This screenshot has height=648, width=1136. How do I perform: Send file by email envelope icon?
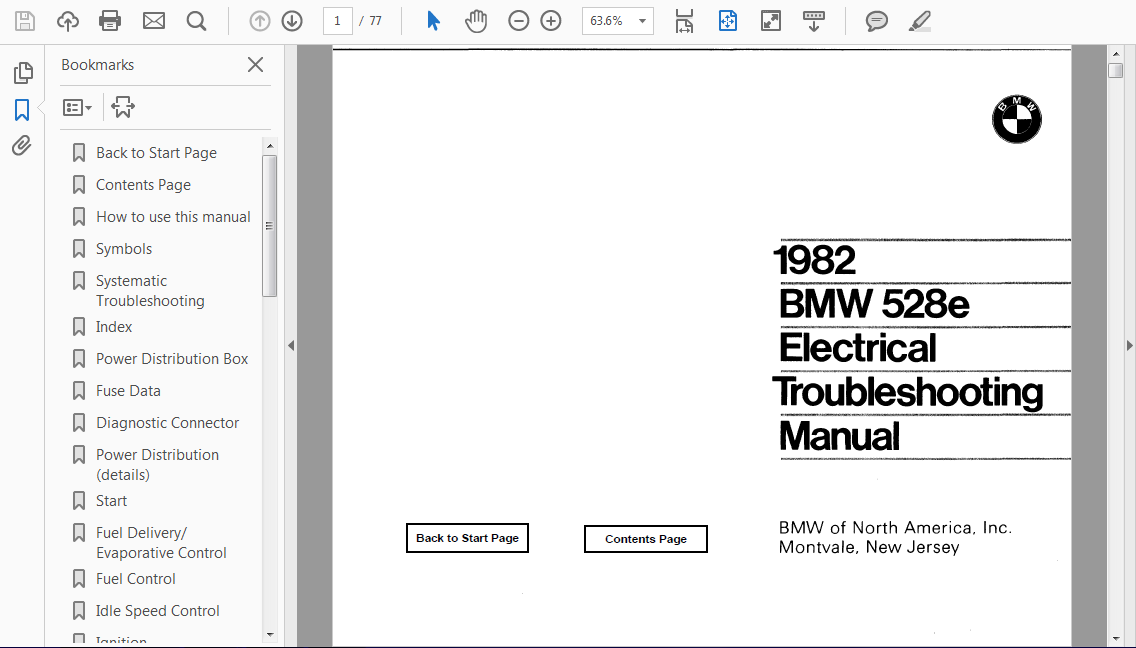(x=154, y=21)
